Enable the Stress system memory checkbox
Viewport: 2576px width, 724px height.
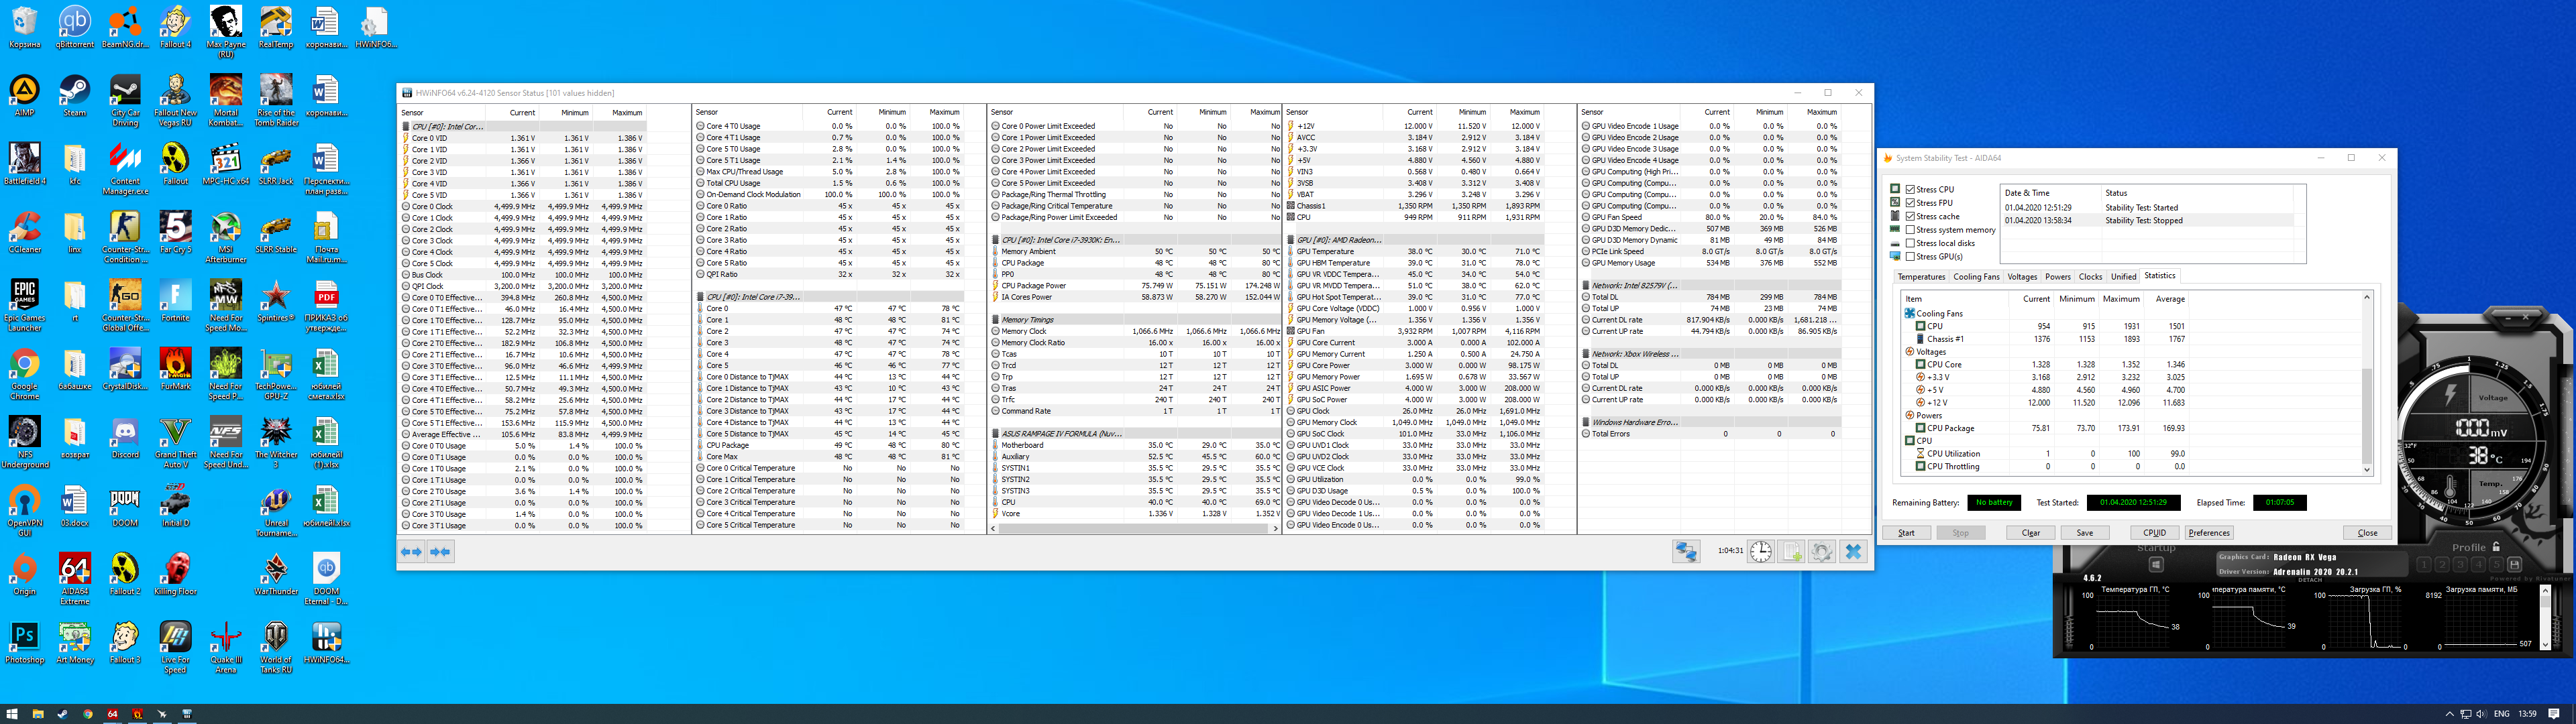(x=1910, y=230)
